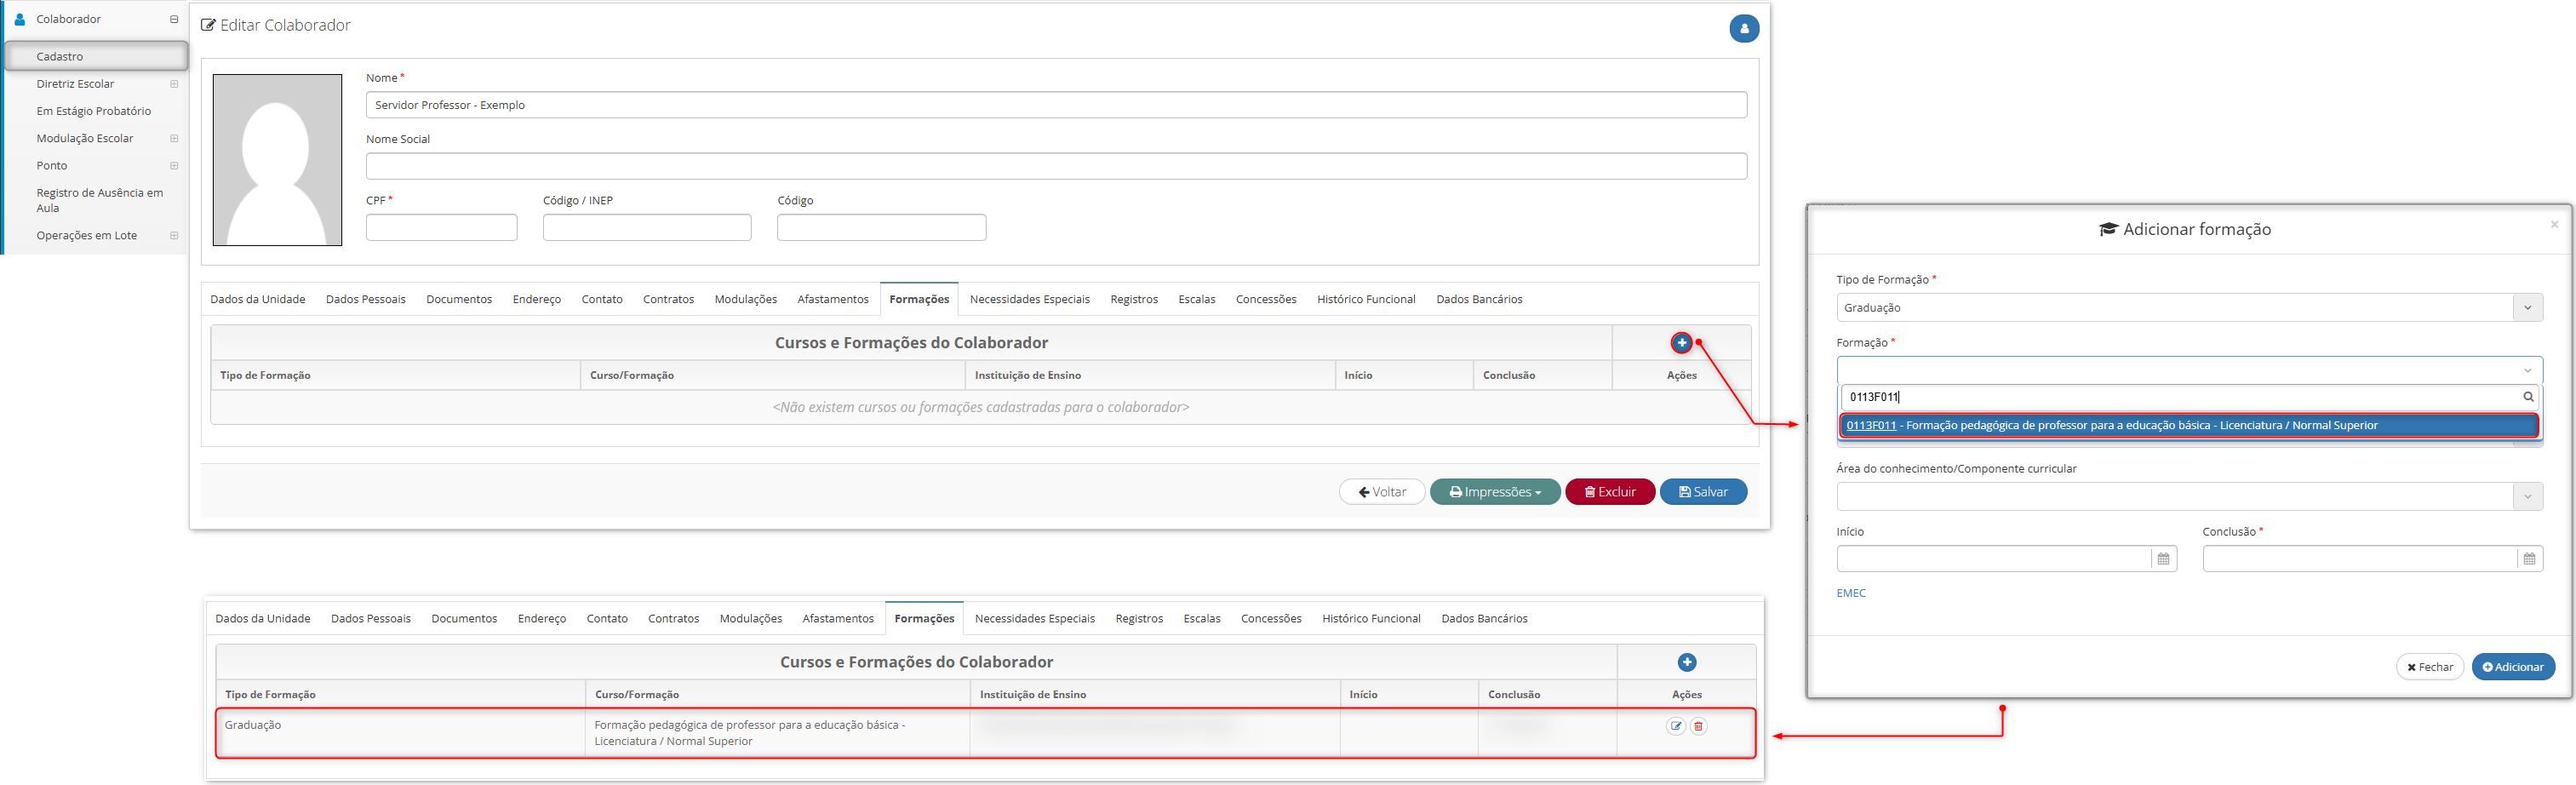The width and height of the screenshot is (2576, 785).
Task: Click the Colaborador user icon in sidebar
Action: [x=19, y=19]
